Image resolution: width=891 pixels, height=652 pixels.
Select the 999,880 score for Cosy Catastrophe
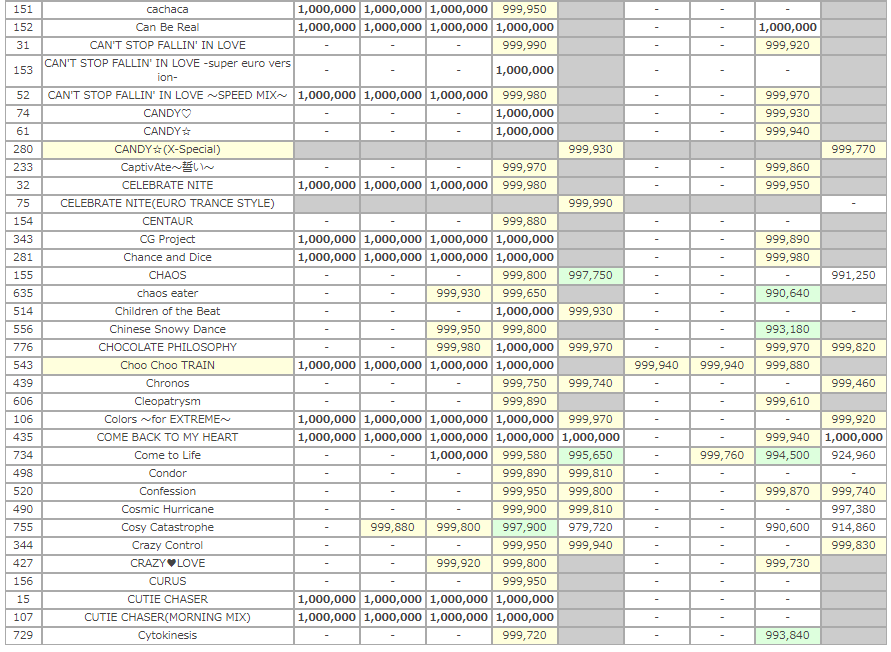pos(393,528)
